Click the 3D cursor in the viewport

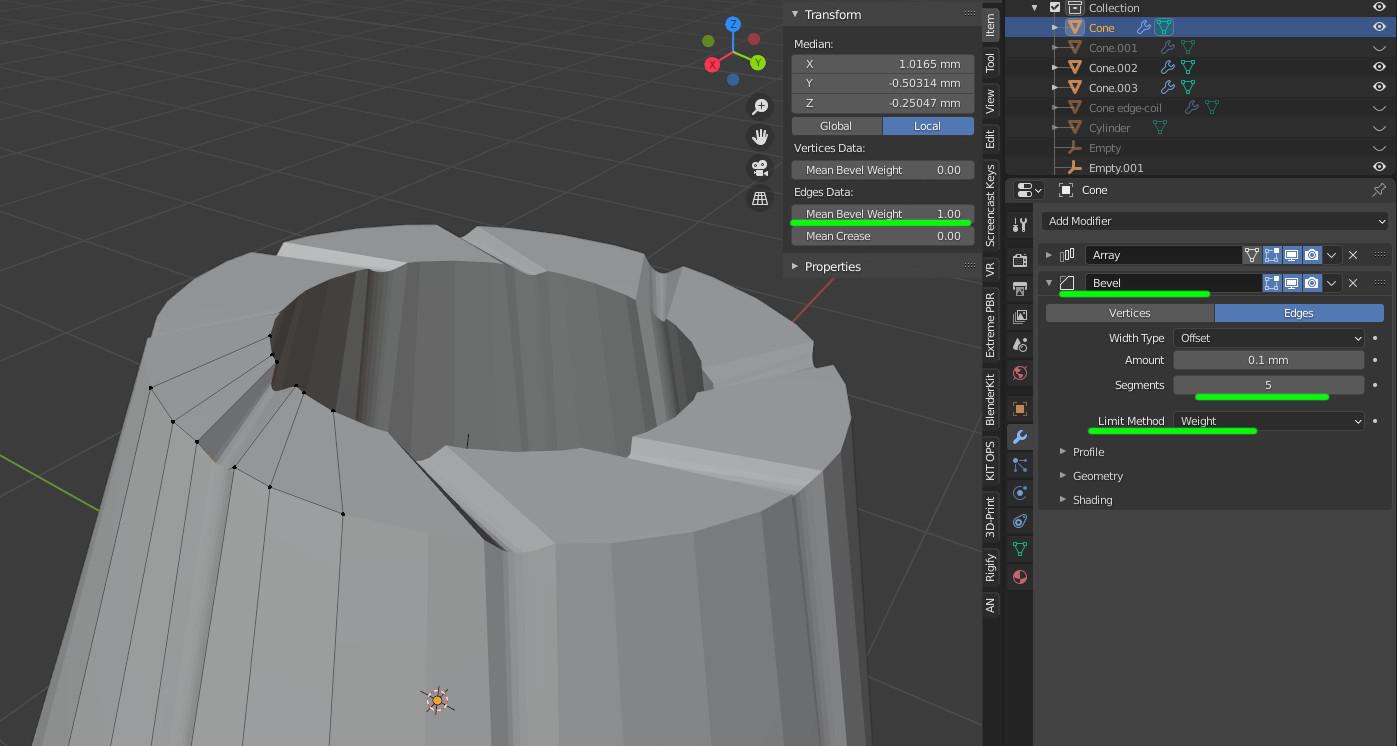[x=437, y=700]
